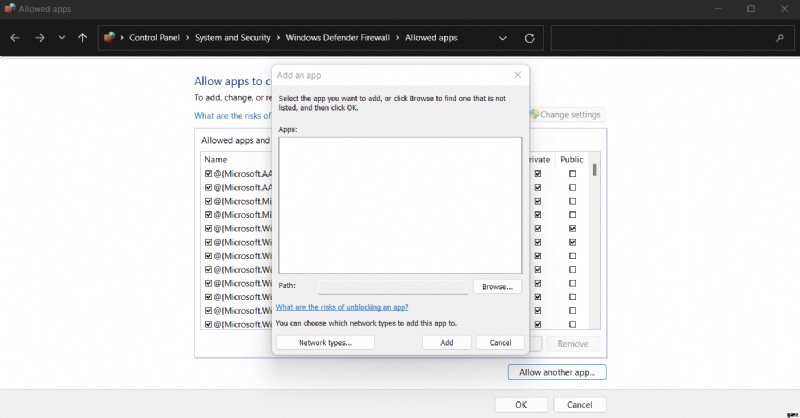The width and height of the screenshot is (800, 418).
Task: Toggle Private checkbox in last visible row
Action: (538, 324)
